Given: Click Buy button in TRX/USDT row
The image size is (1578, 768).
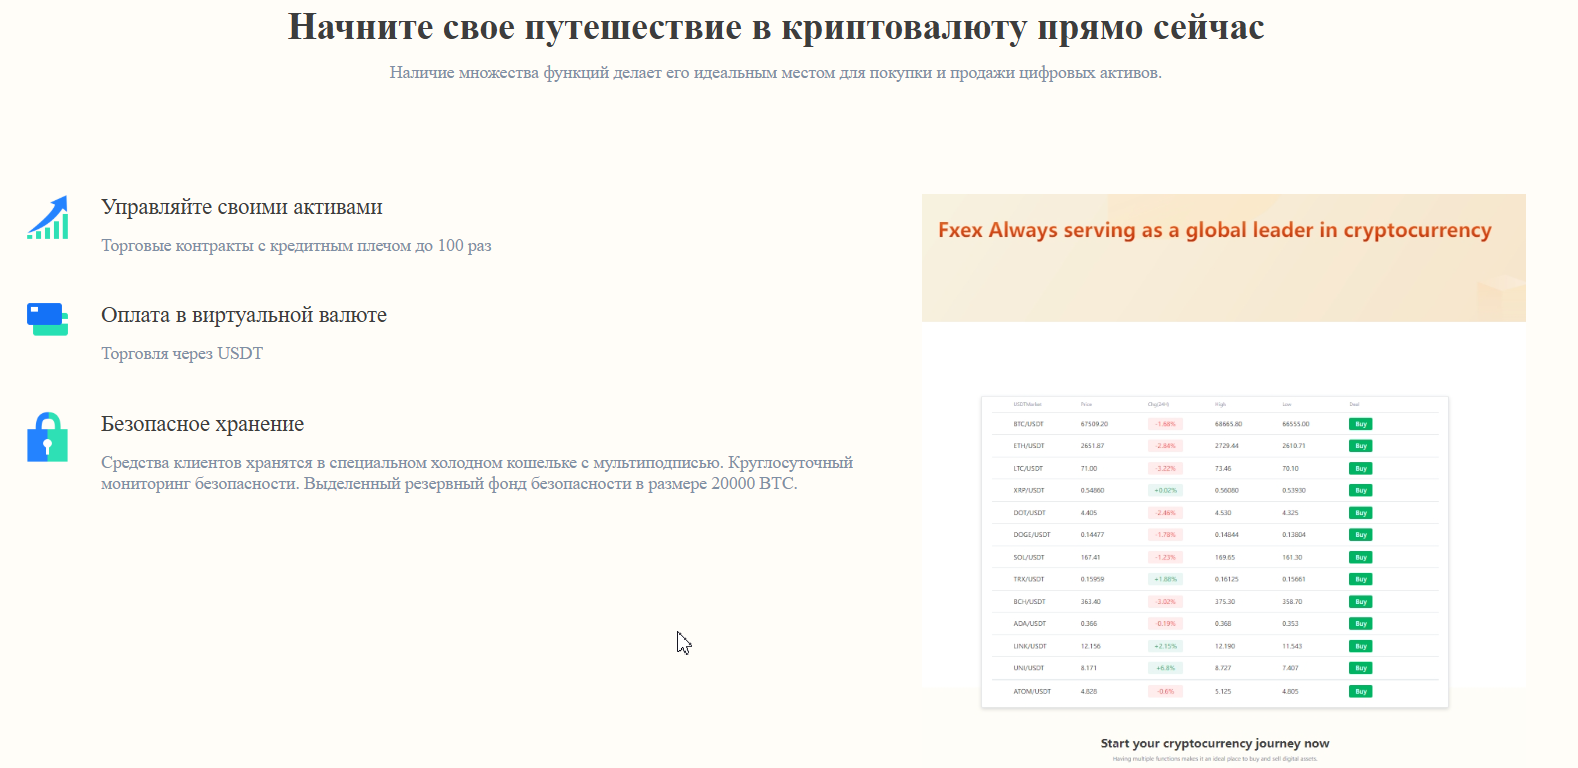Looking at the screenshot, I should click(1360, 579).
